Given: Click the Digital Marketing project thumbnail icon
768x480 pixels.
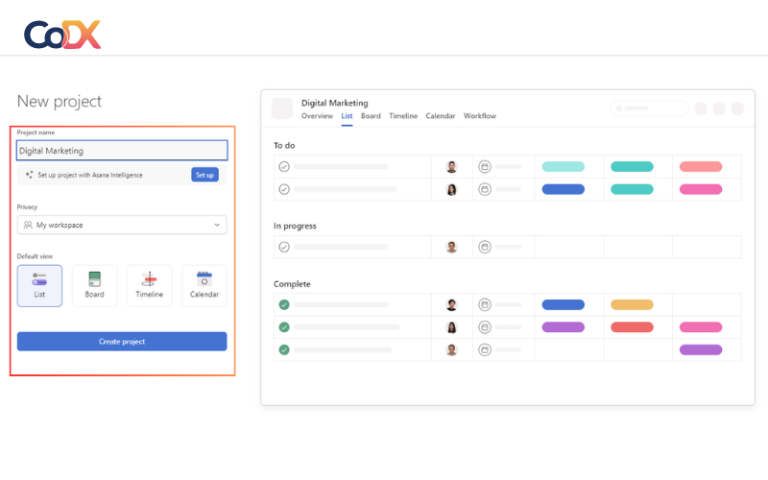Looking at the screenshot, I should pos(282,109).
